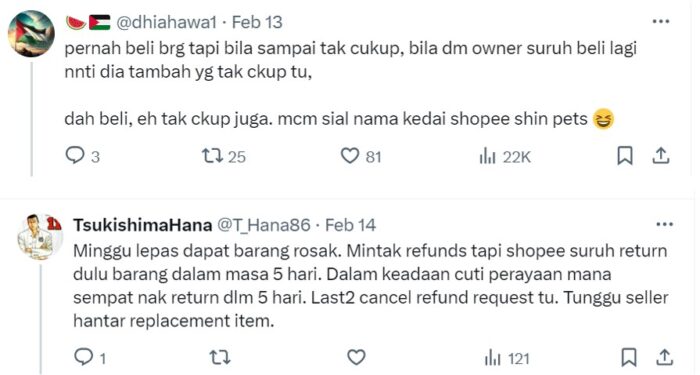Open the @T_Hana86 handle

[263, 225]
